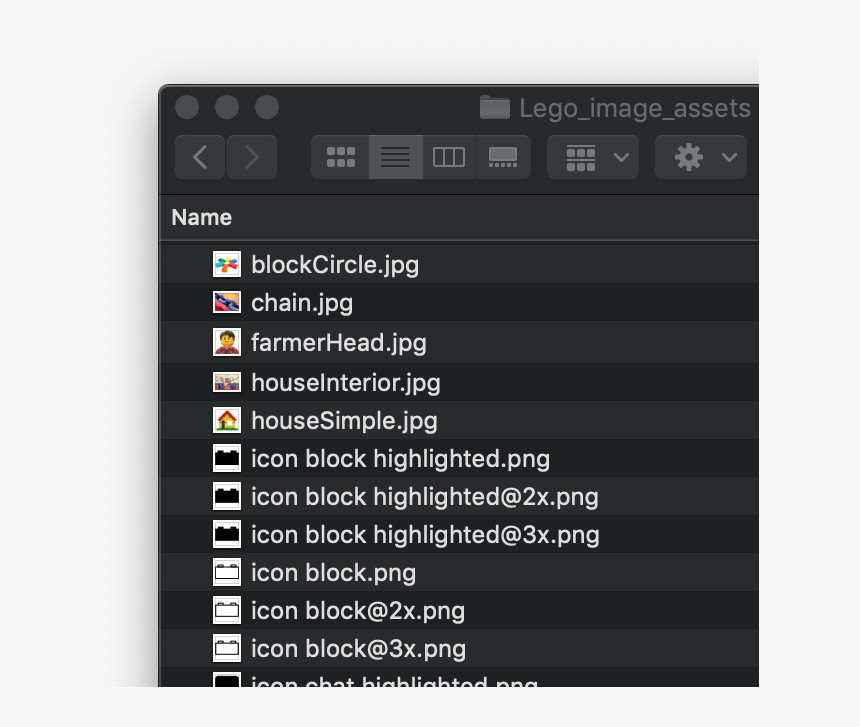
Task: Click the Name column header
Action: [201, 216]
